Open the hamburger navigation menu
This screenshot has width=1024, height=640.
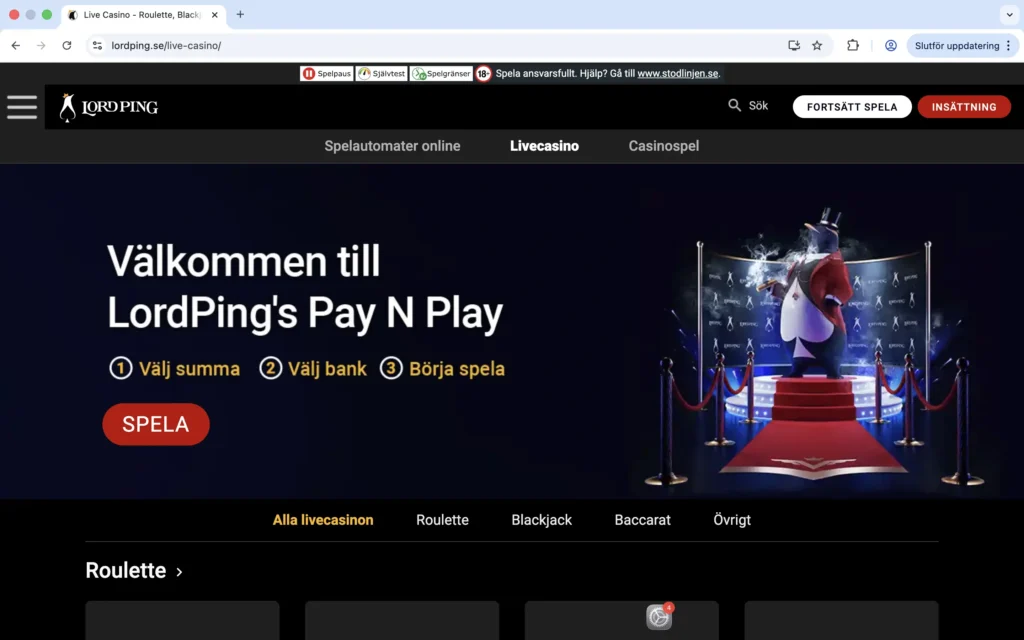pos(21,107)
